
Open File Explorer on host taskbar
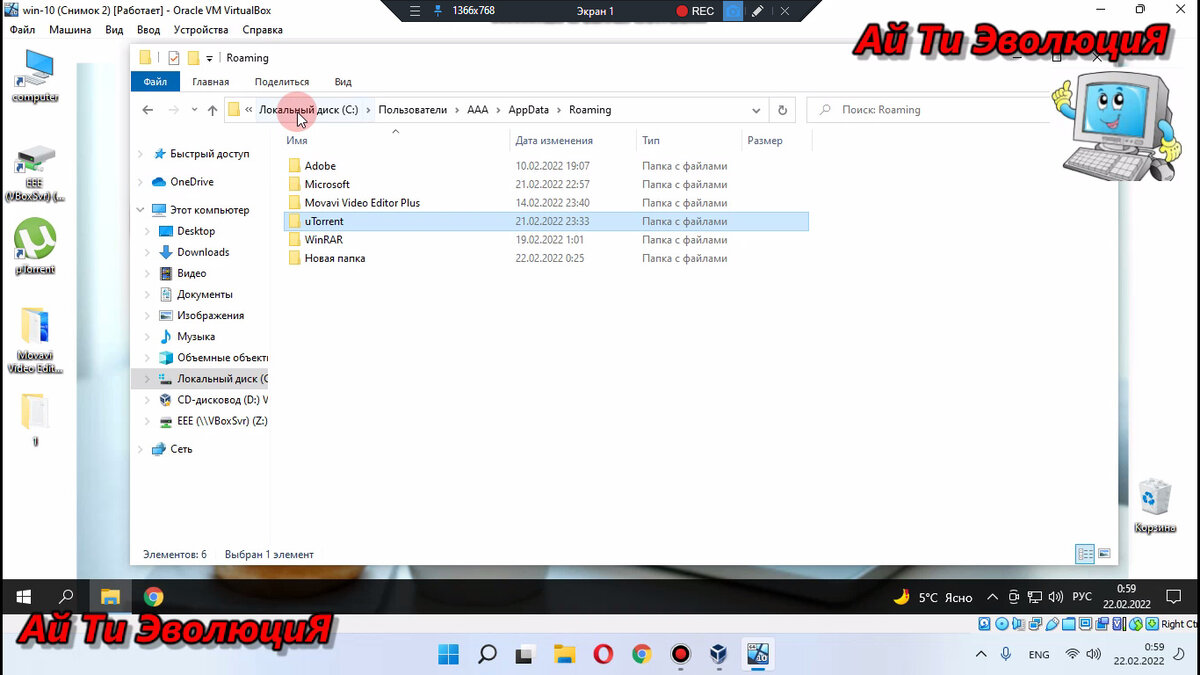(565, 654)
